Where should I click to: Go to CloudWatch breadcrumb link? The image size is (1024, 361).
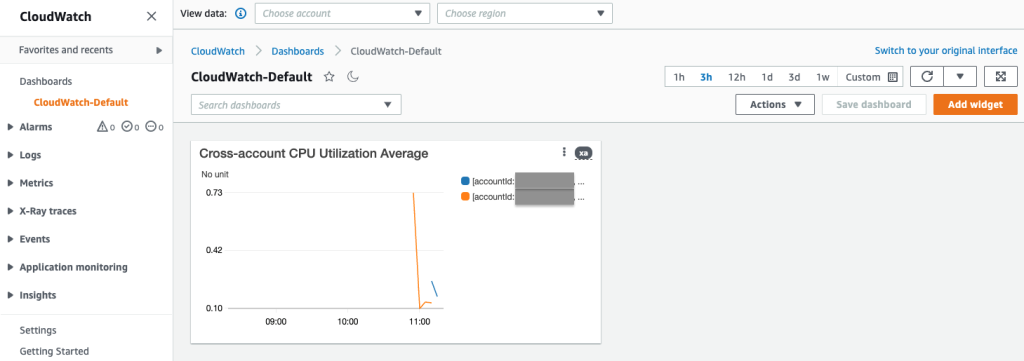217,51
